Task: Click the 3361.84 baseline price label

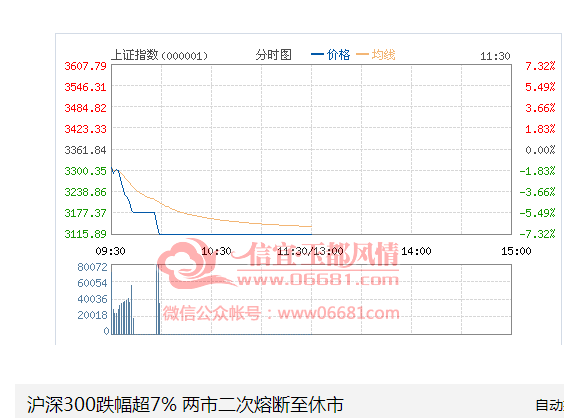Action: [x=85, y=150]
